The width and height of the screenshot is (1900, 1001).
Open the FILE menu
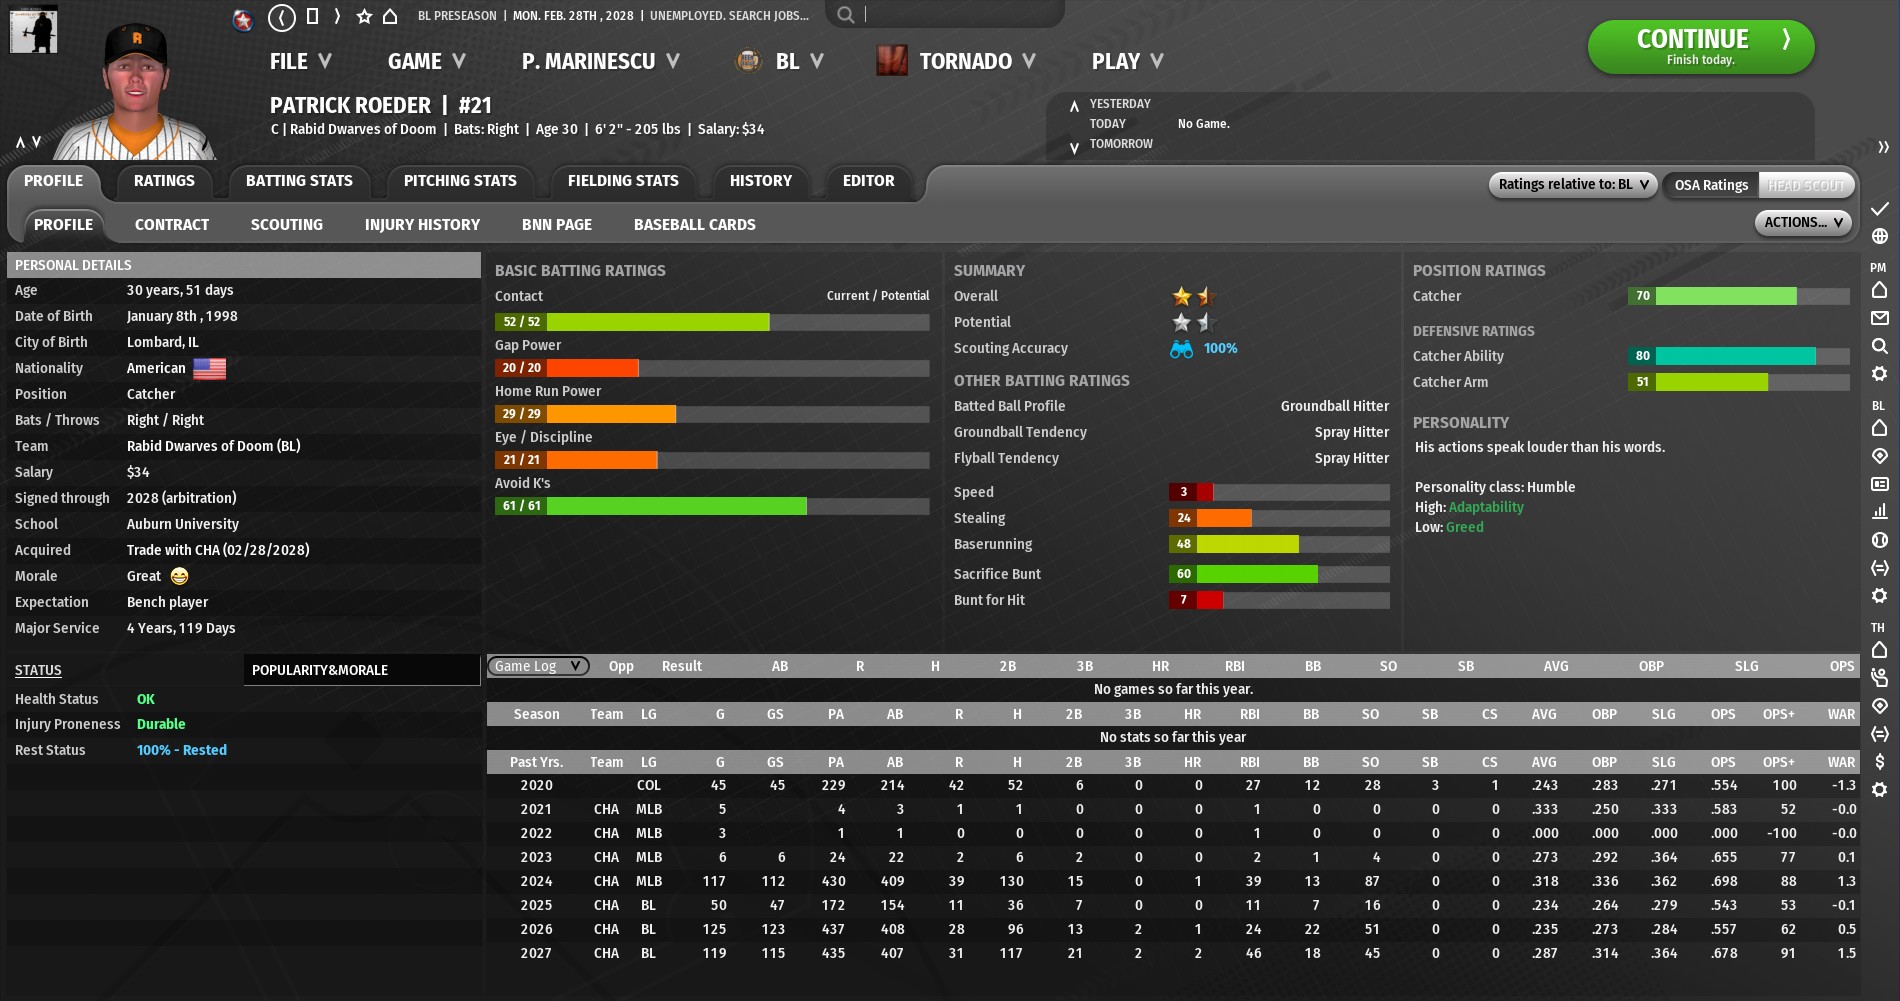point(301,61)
